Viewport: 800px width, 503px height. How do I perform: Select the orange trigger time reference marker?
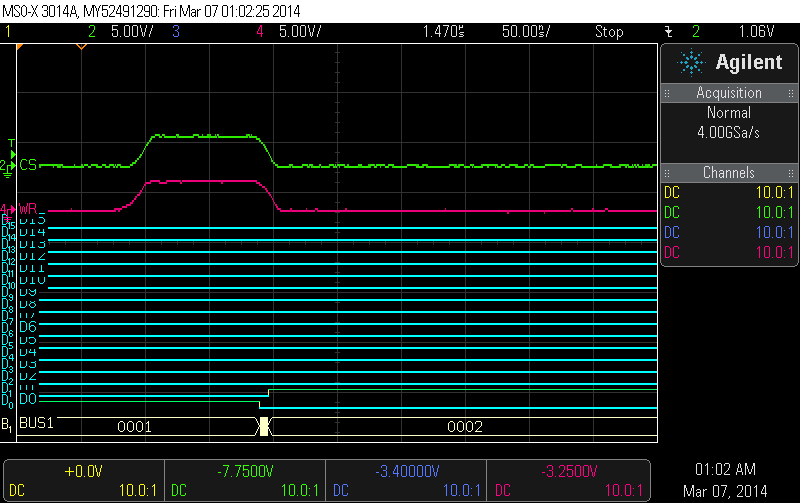click(x=81, y=46)
